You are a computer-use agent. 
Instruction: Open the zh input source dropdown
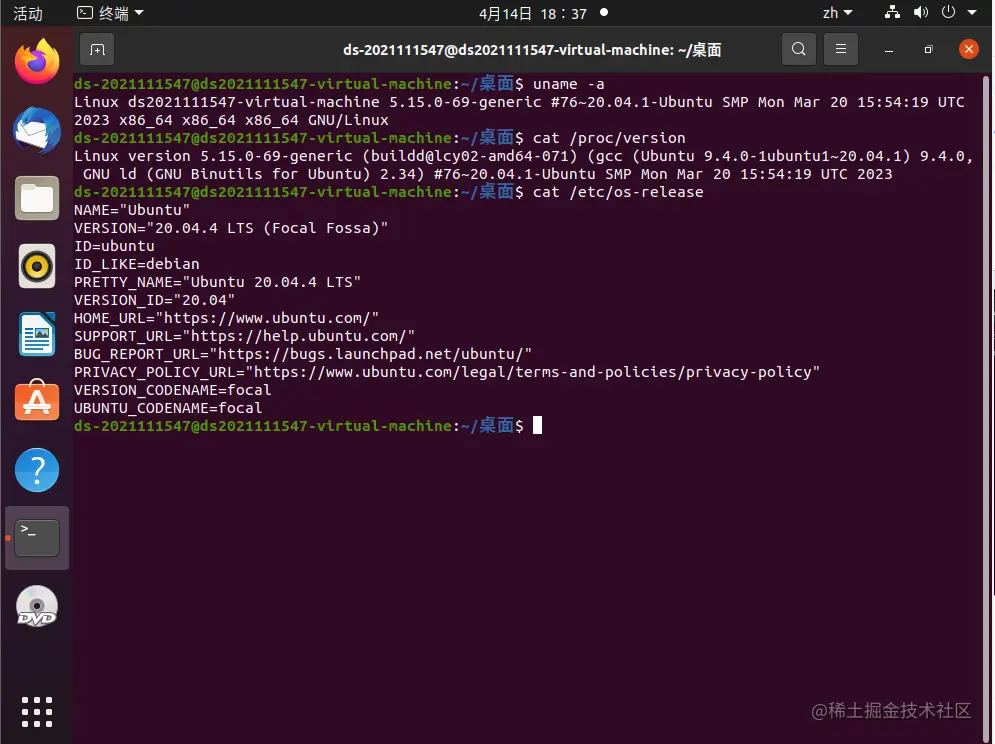click(x=838, y=13)
